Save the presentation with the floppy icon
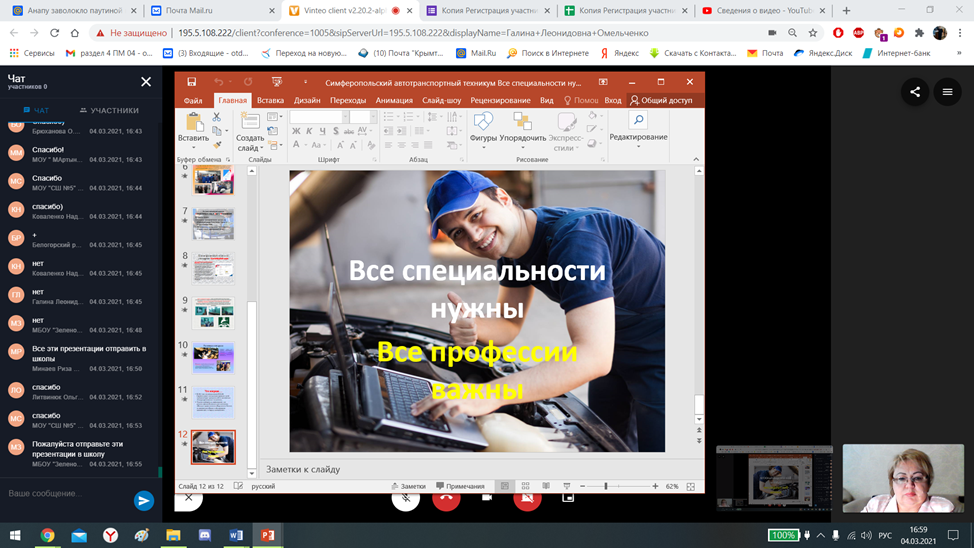The image size is (974, 548). coord(191,82)
